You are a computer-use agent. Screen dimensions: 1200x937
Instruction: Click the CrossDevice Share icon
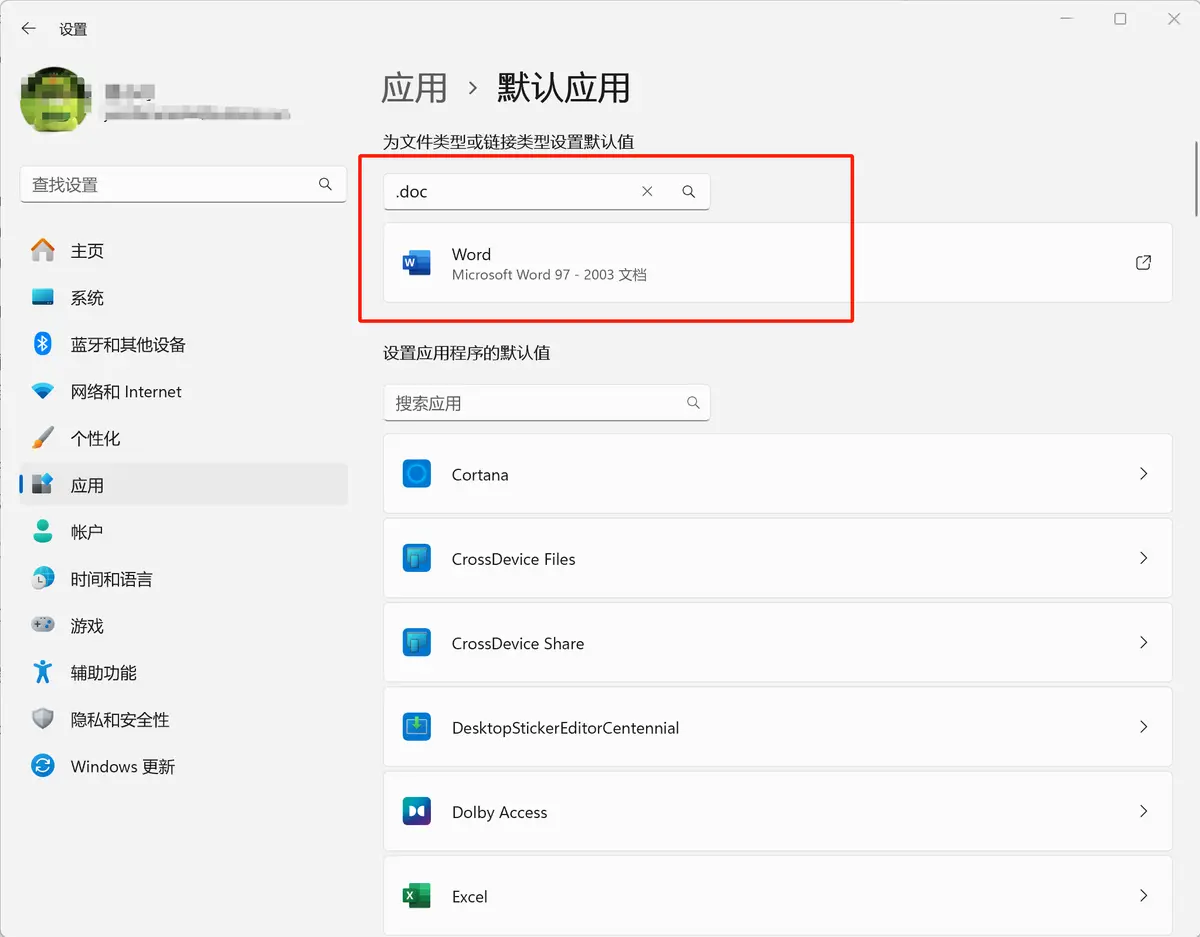tap(416, 642)
